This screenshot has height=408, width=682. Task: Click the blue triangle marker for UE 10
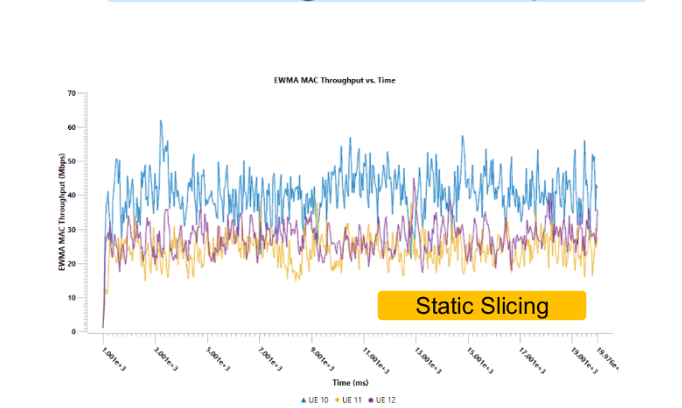[303, 399]
